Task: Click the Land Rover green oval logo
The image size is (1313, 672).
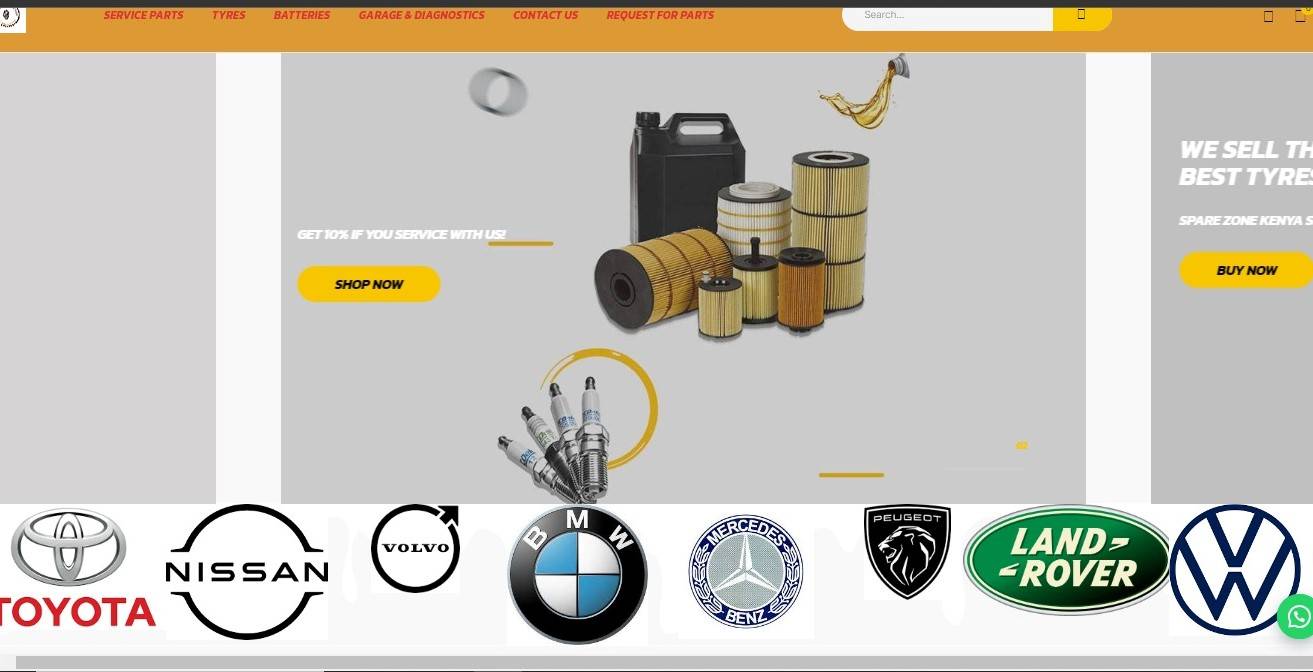Action: click(x=1067, y=560)
